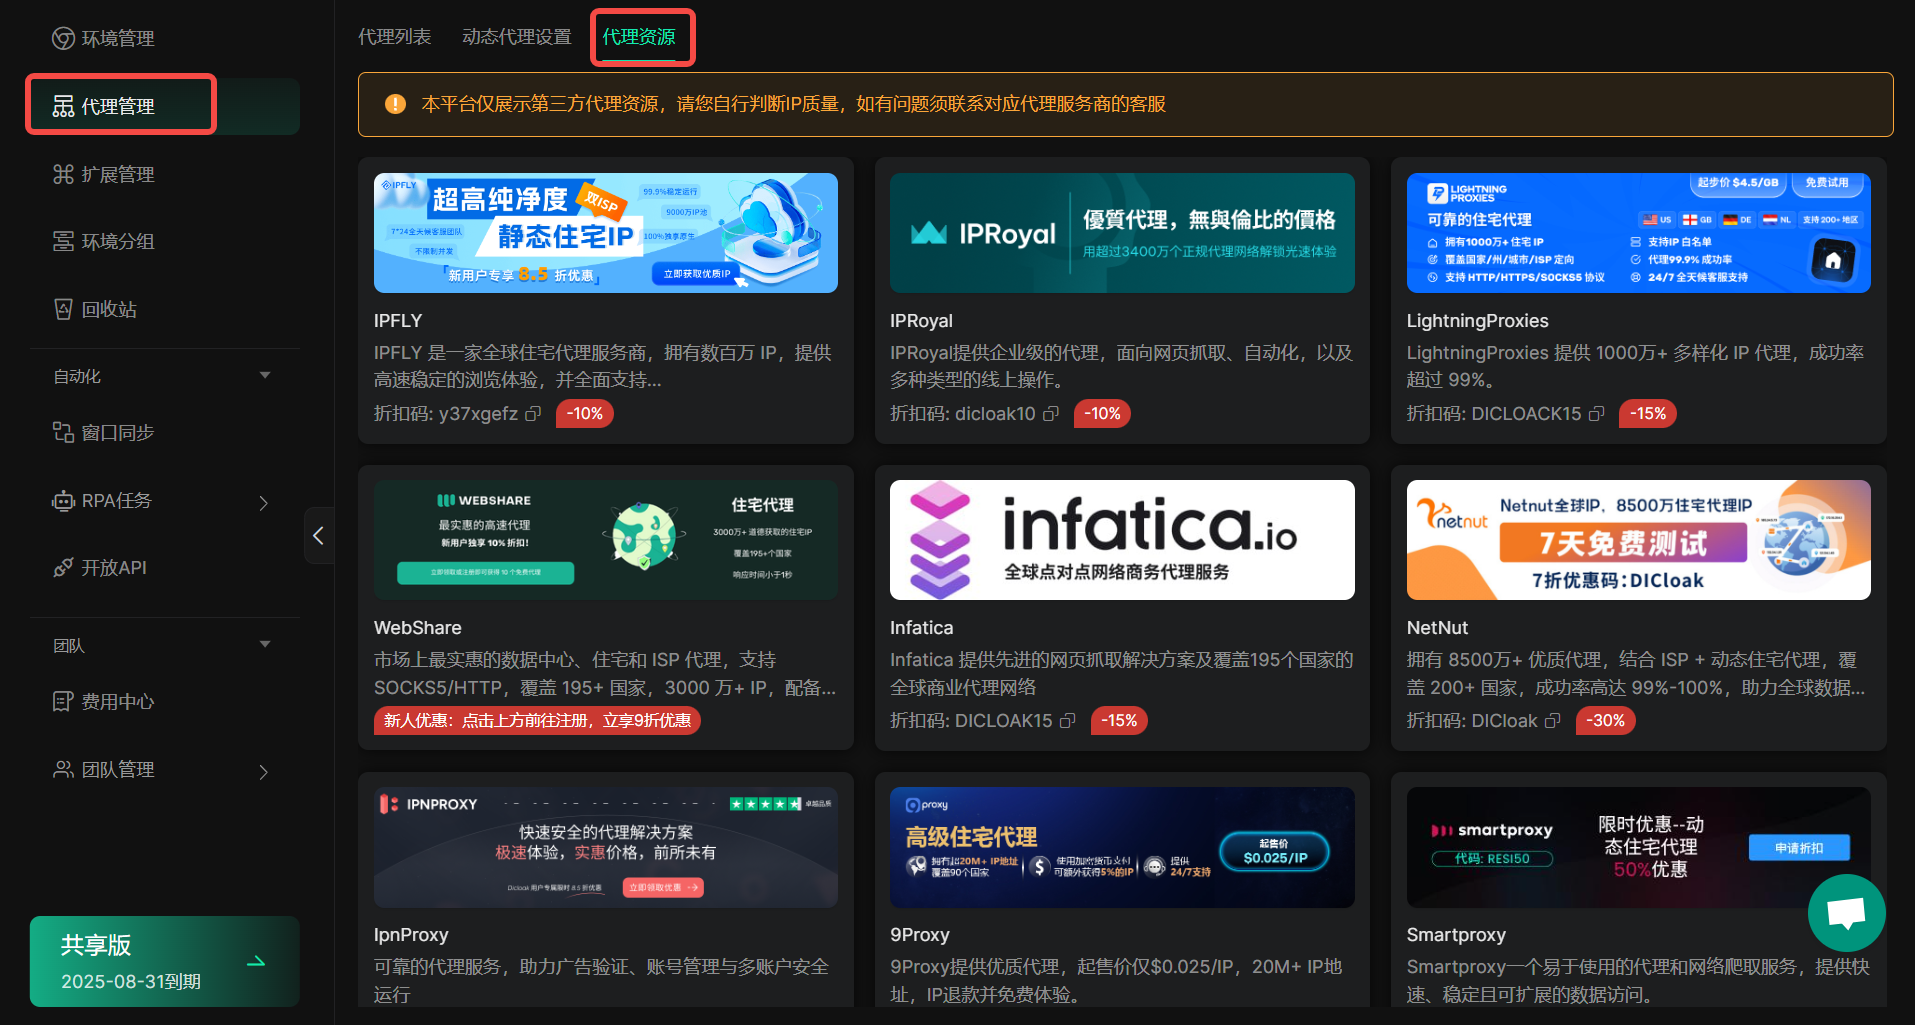
Task: Click the 费用中心 billing icon
Action: [x=63, y=702]
